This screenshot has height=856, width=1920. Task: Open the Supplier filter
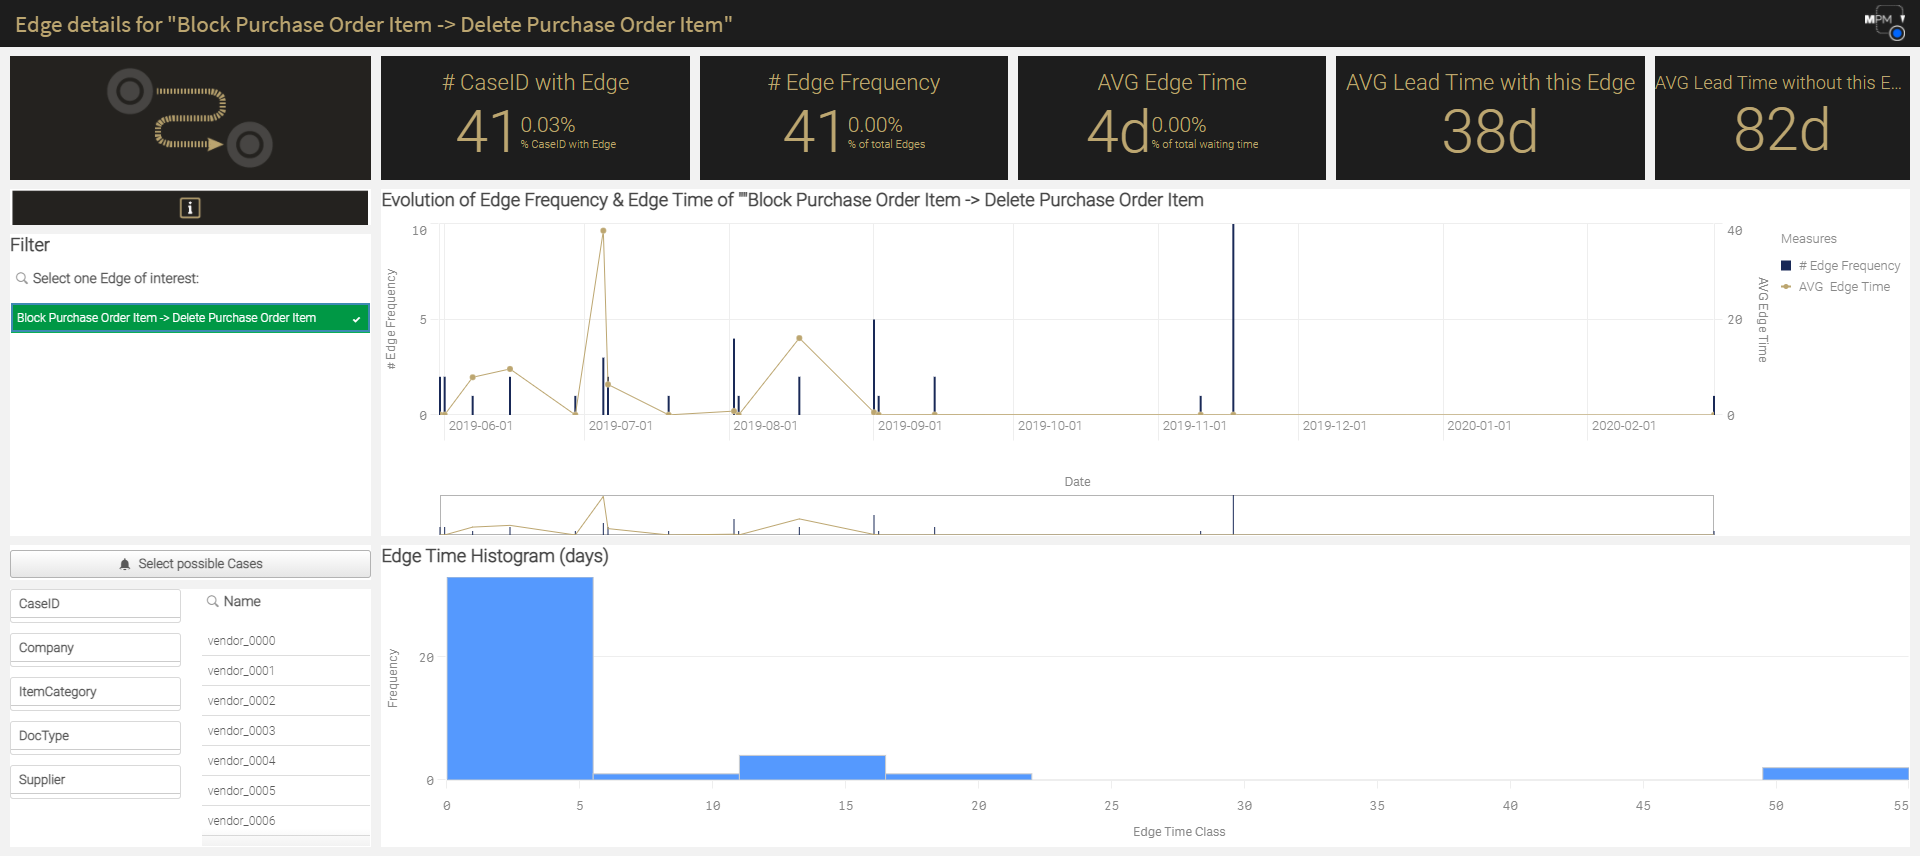95,780
